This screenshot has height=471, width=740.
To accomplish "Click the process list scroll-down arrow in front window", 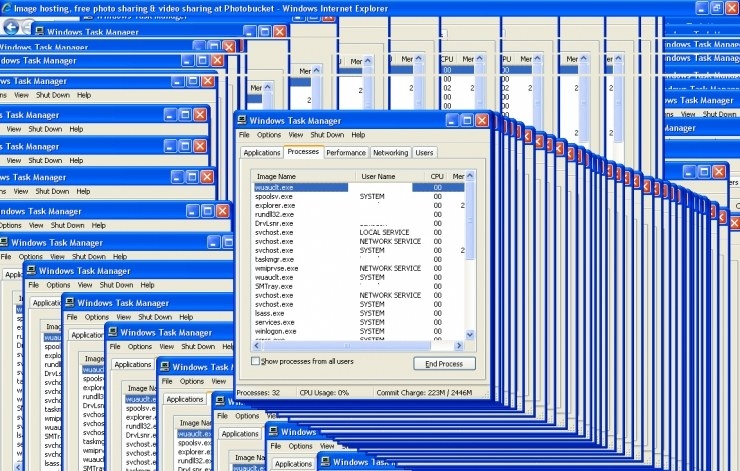I will [x=471, y=336].
